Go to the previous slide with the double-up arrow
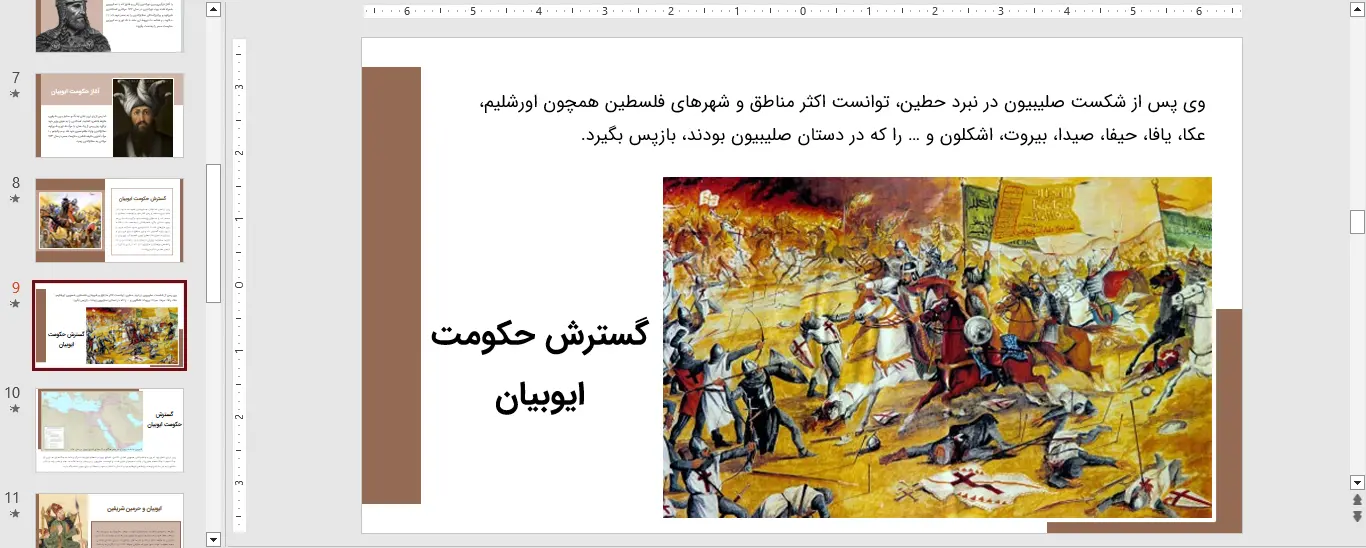 click(x=1357, y=499)
